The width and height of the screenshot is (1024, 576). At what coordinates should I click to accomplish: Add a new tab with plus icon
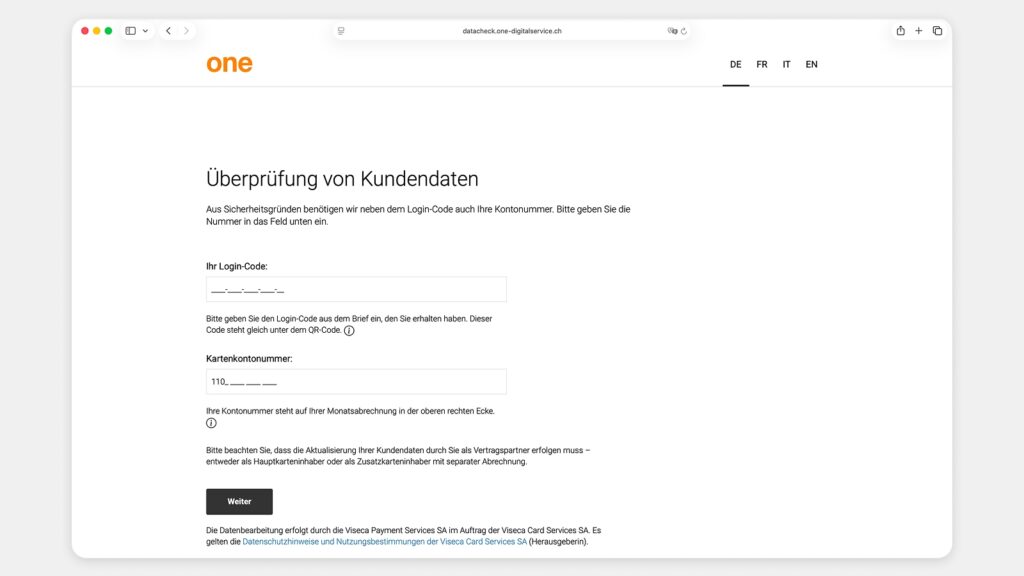pos(918,31)
